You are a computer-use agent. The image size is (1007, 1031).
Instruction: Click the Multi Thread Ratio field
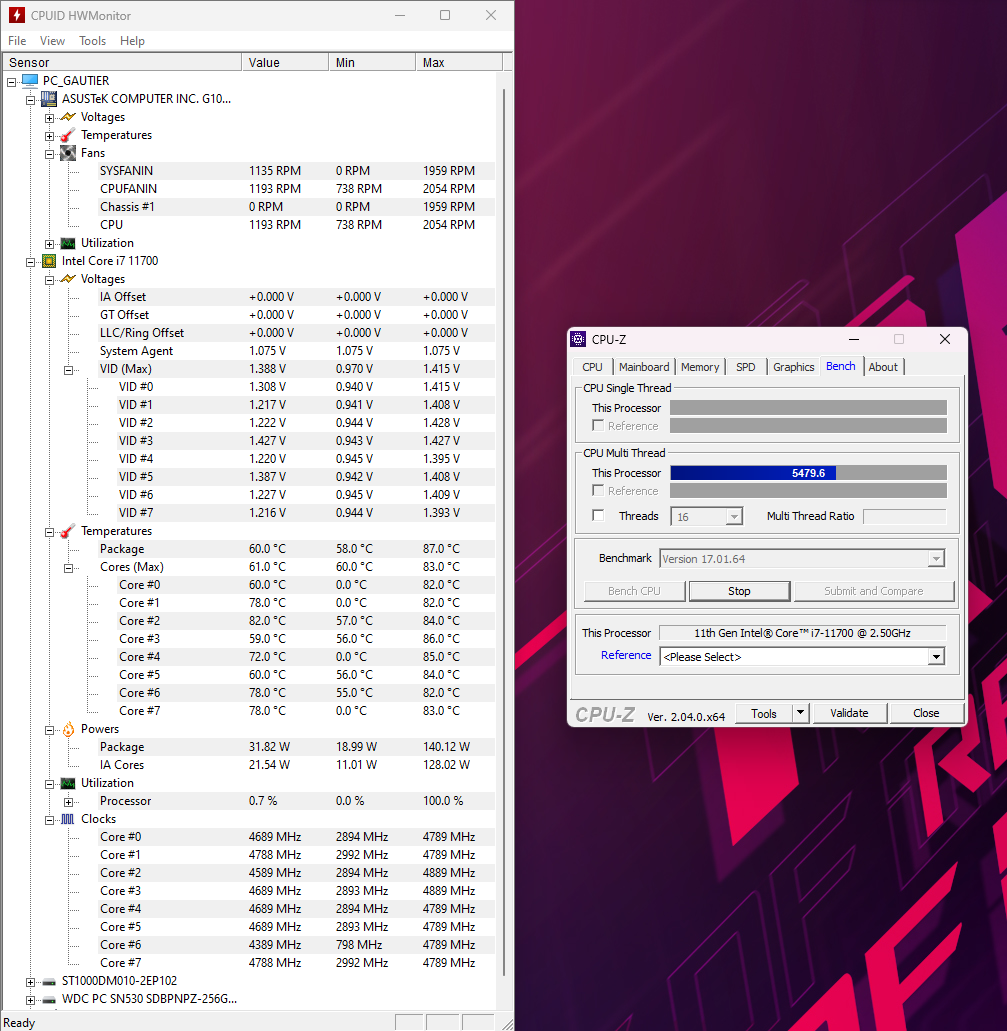[905, 516]
